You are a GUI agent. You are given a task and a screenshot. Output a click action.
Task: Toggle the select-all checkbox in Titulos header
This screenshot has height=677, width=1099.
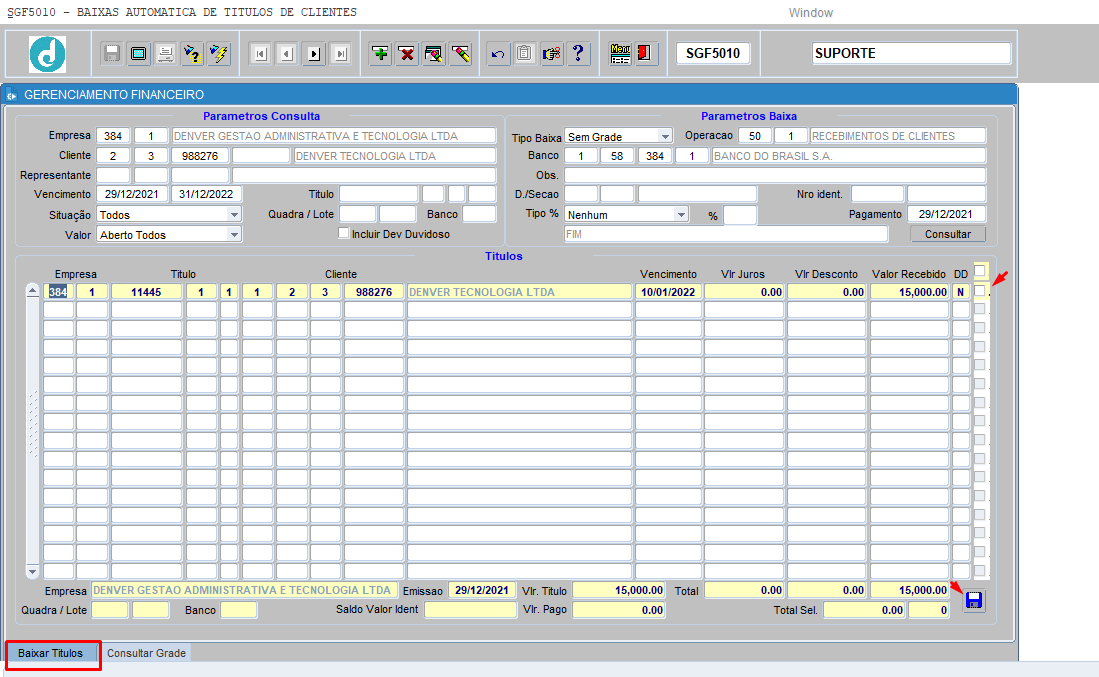[980, 271]
